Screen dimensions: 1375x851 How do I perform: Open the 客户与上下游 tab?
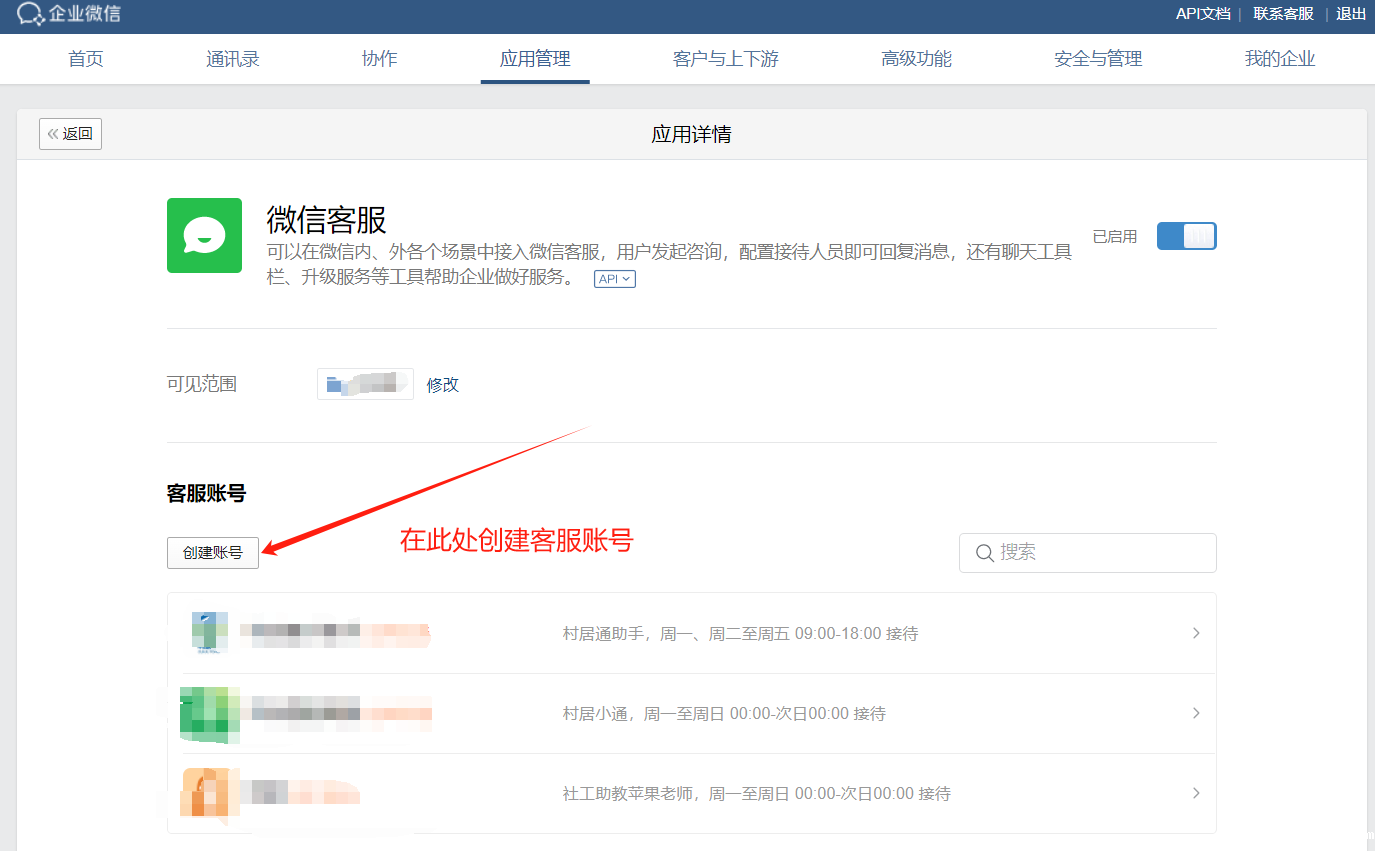pyautogui.click(x=725, y=59)
